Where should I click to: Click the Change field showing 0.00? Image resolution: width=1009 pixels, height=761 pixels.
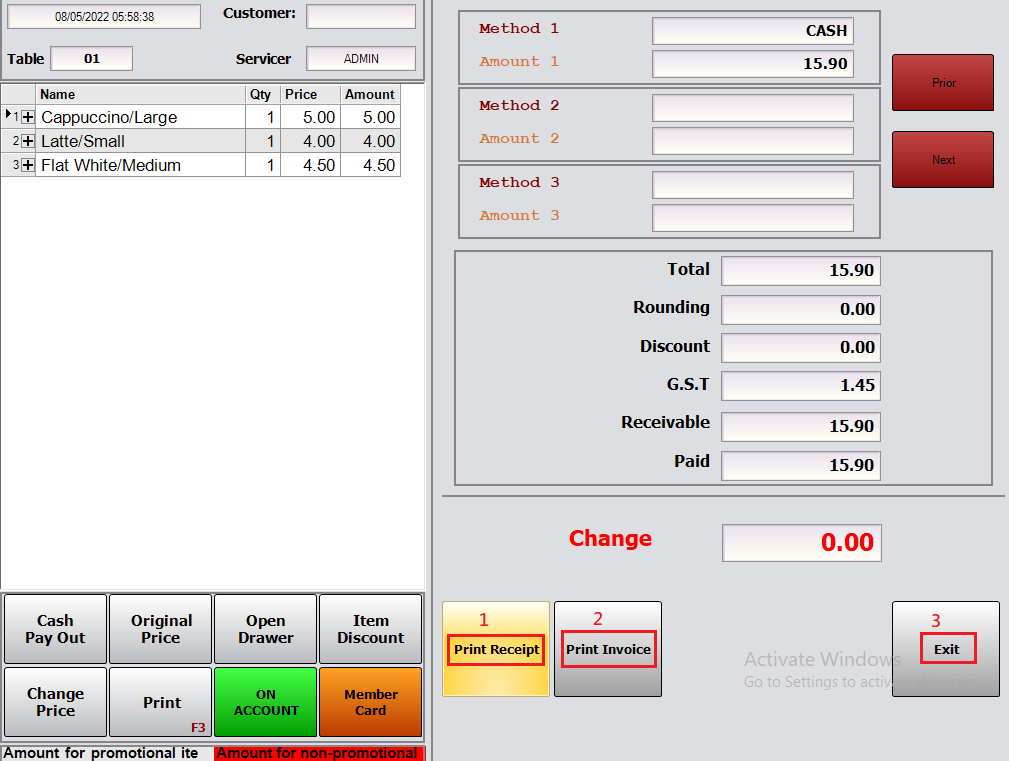[802, 542]
